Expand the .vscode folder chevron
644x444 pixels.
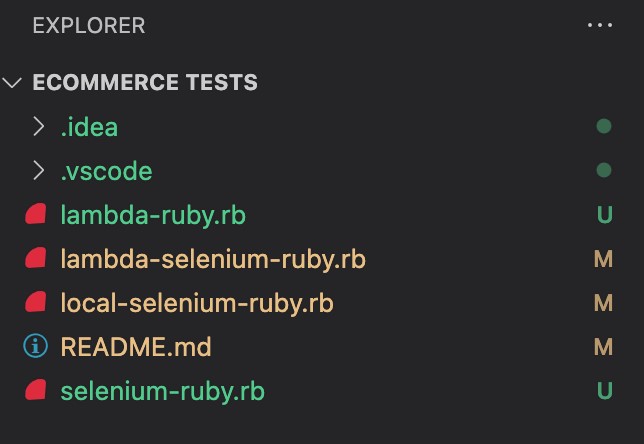[38, 171]
